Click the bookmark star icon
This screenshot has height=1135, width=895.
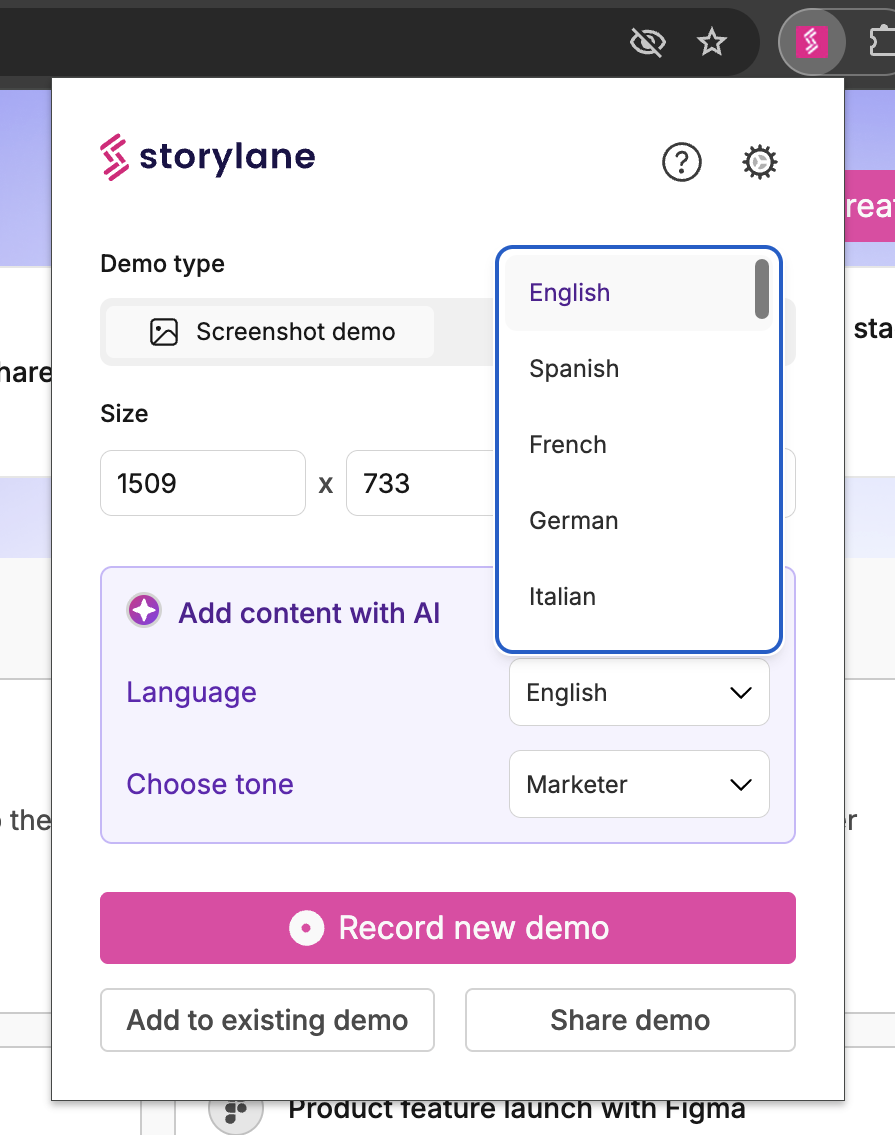click(711, 42)
